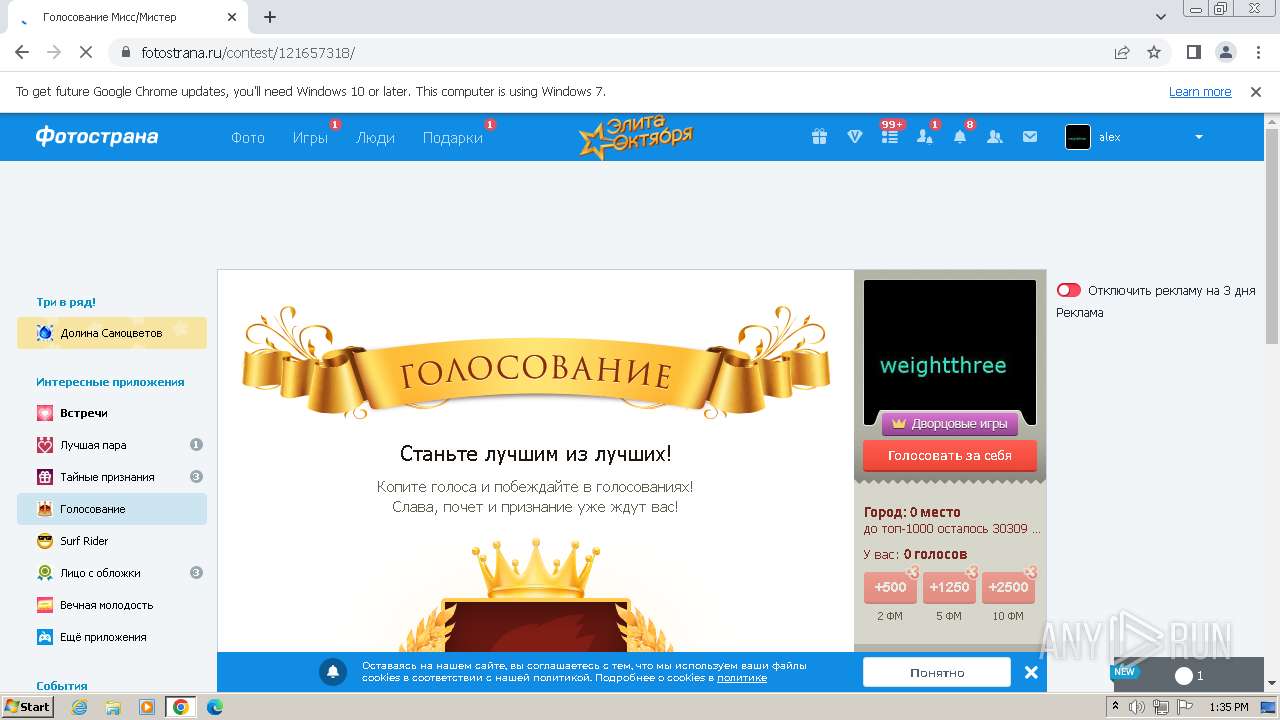Click Понятно cookie button

[937, 672]
